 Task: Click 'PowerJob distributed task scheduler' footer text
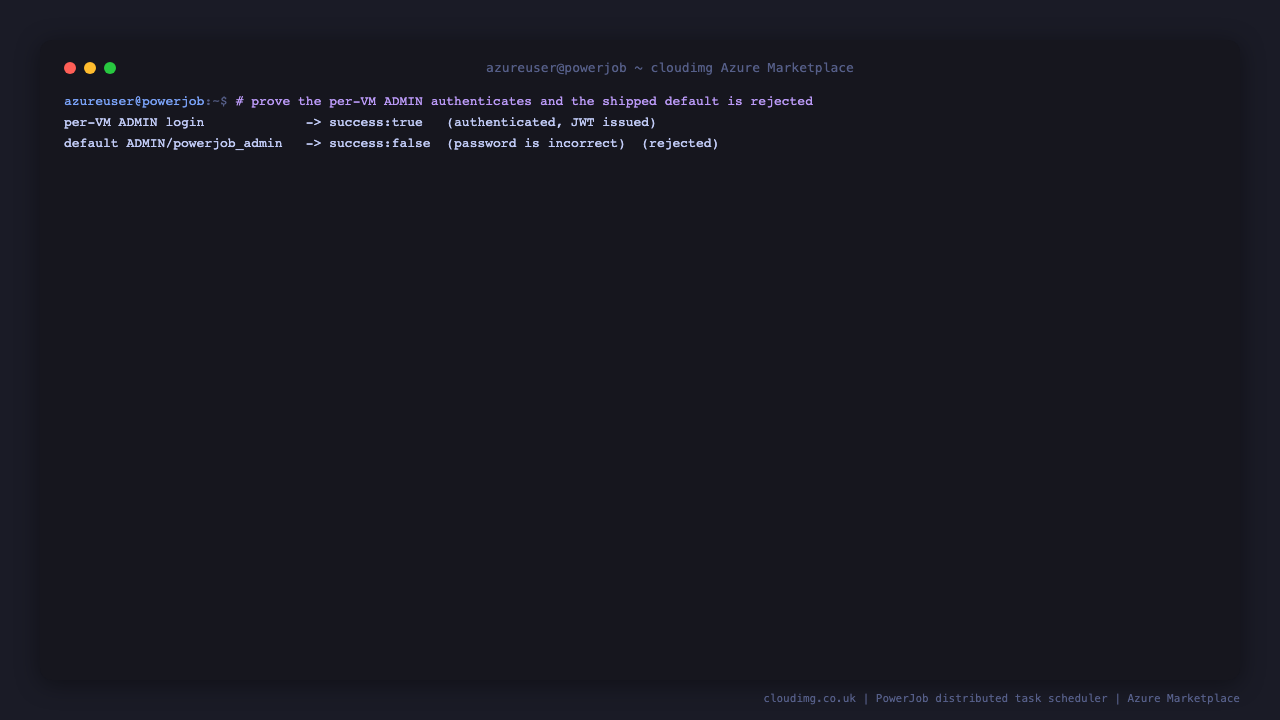(992, 698)
